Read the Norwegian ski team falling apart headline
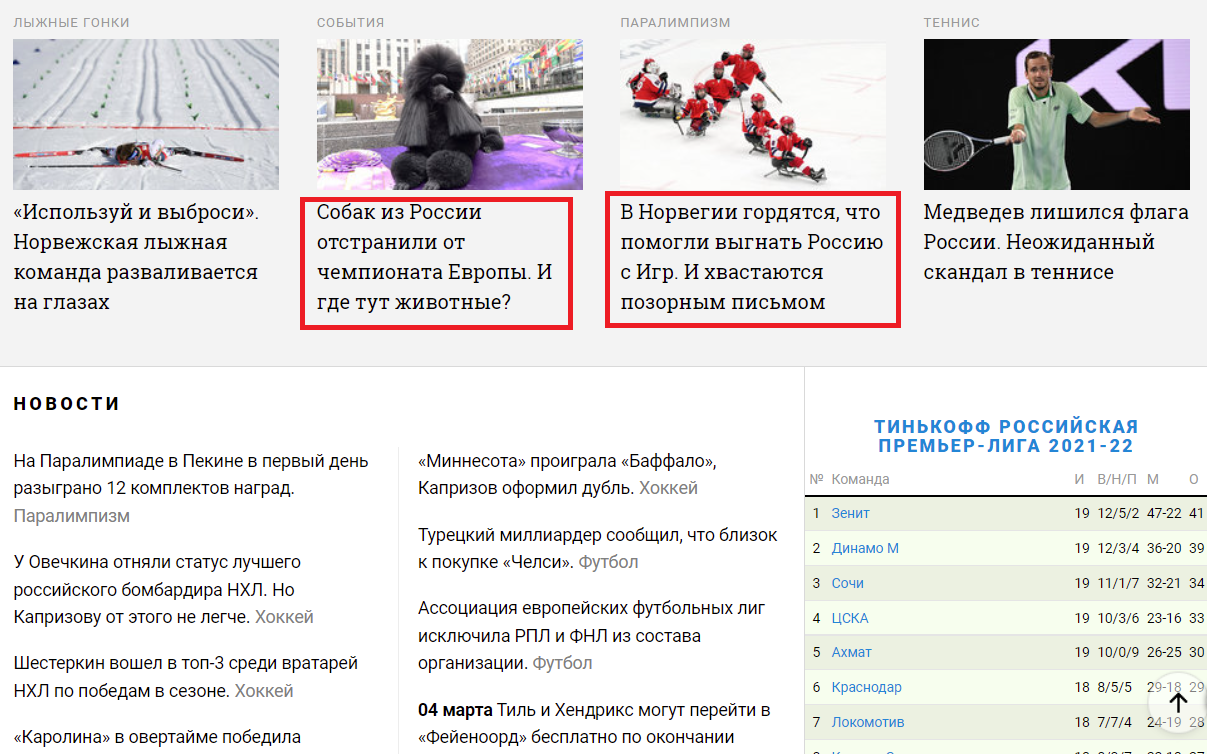 tap(136, 257)
